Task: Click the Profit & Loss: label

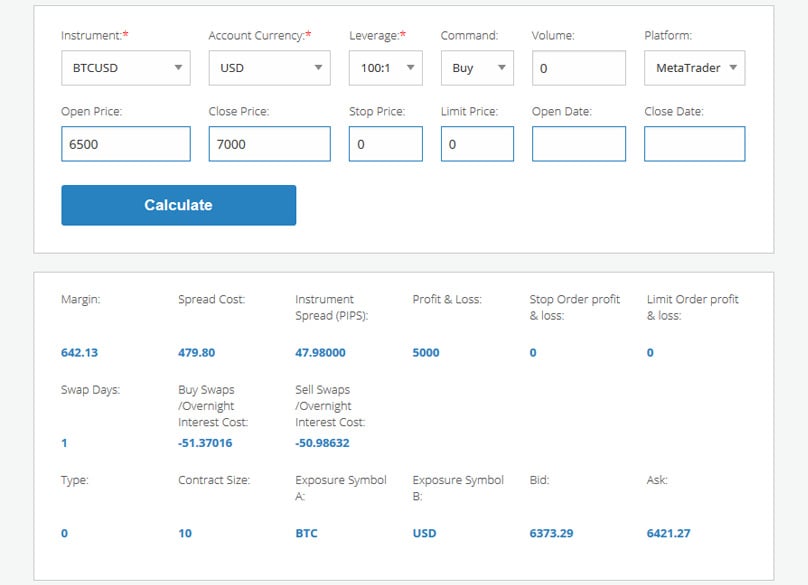Action: pos(447,299)
